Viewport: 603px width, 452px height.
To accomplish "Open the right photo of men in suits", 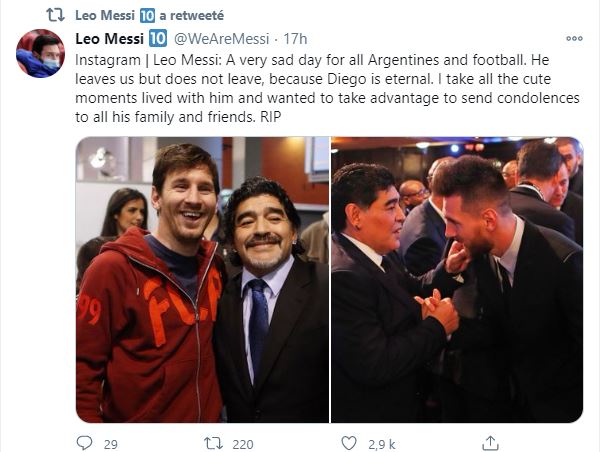I will pos(457,280).
